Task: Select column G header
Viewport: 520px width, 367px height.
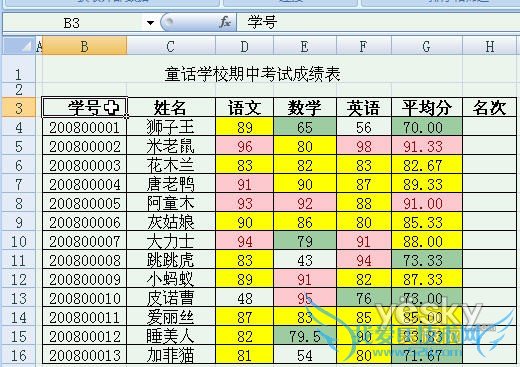Action: [427, 46]
